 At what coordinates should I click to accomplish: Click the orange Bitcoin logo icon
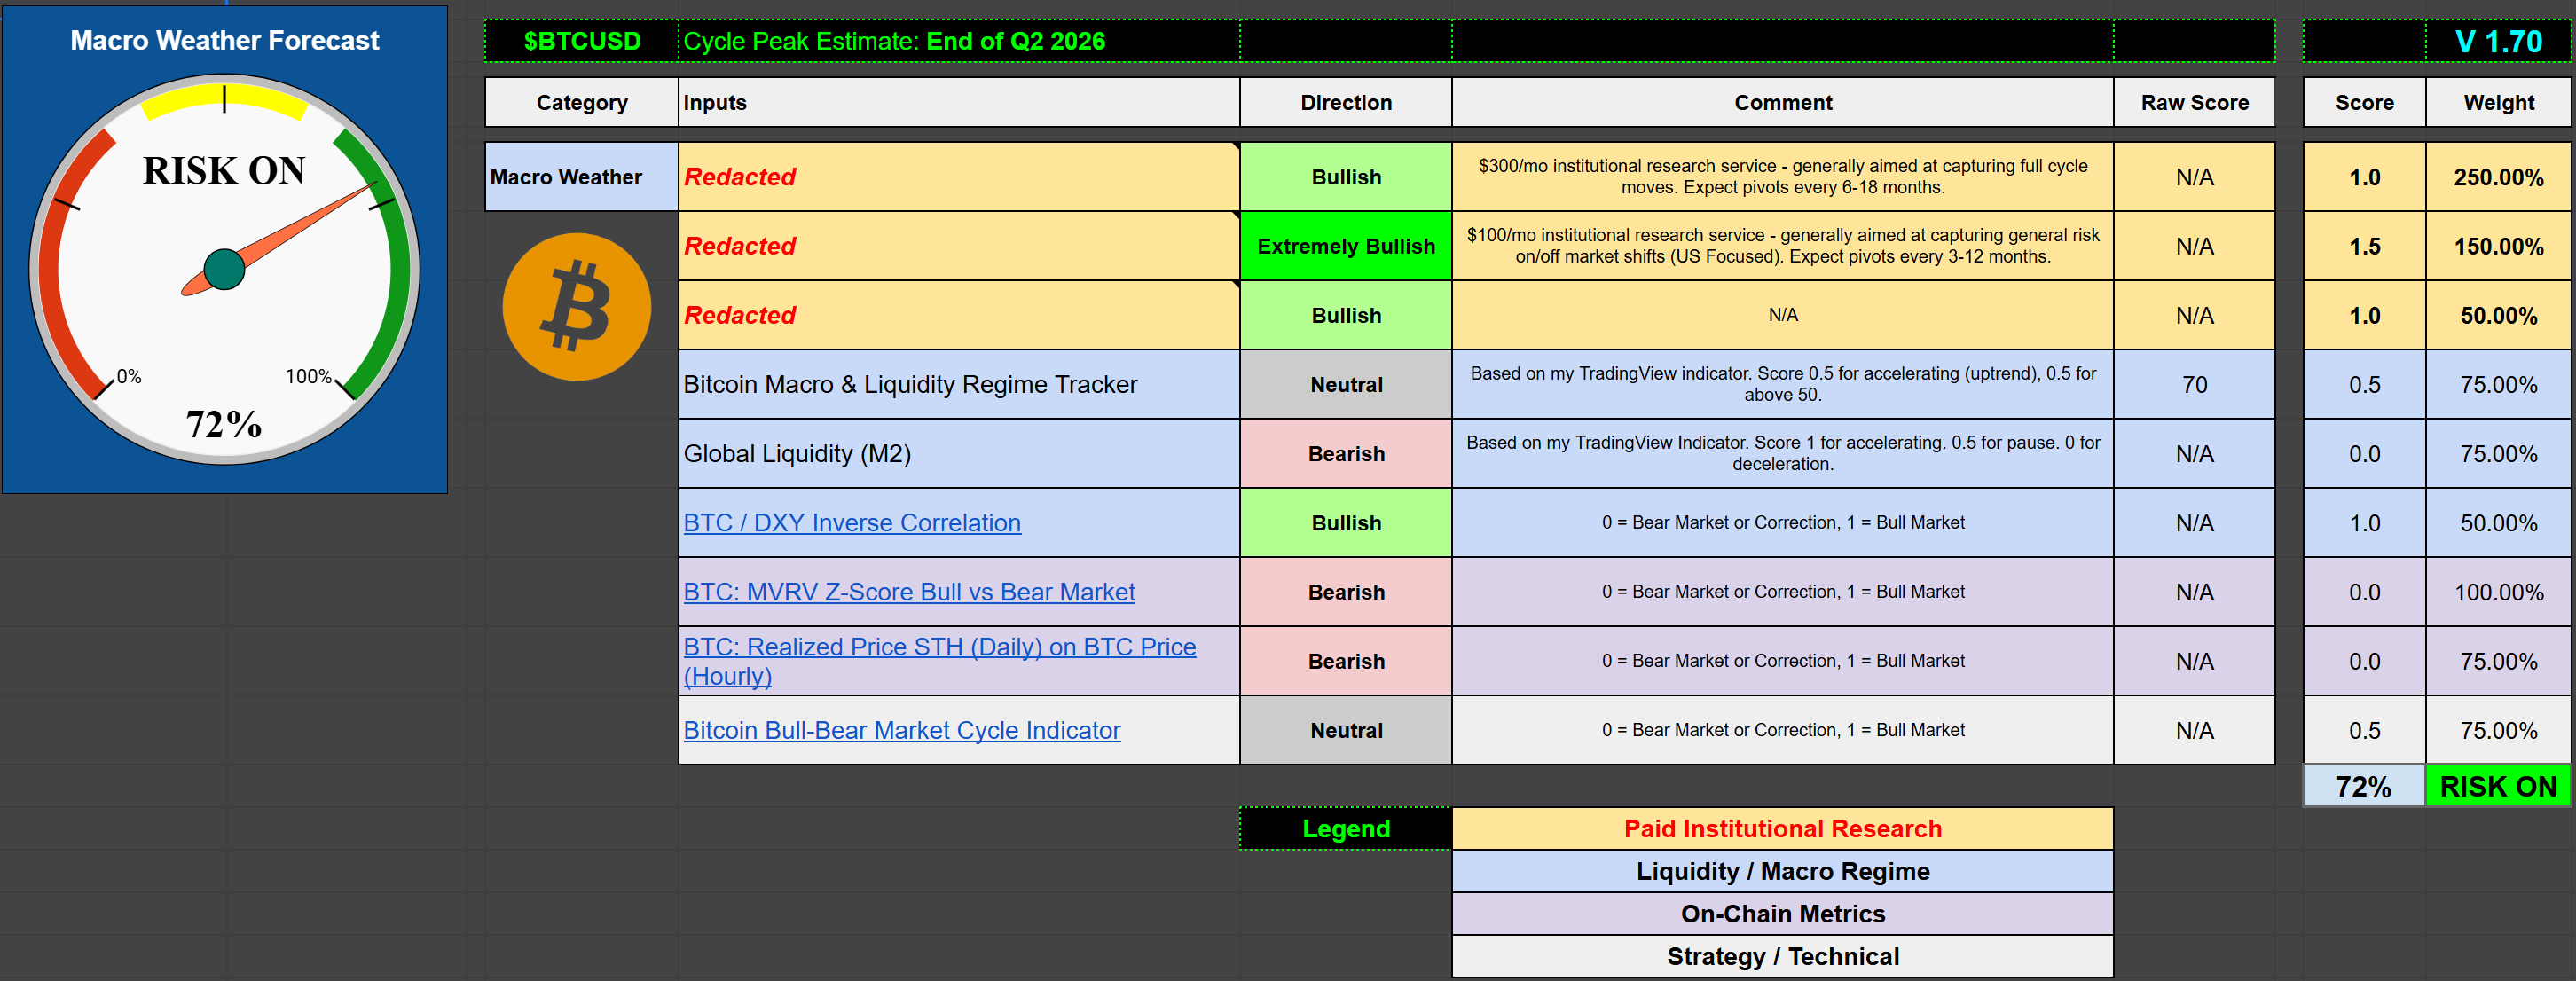[576, 306]
